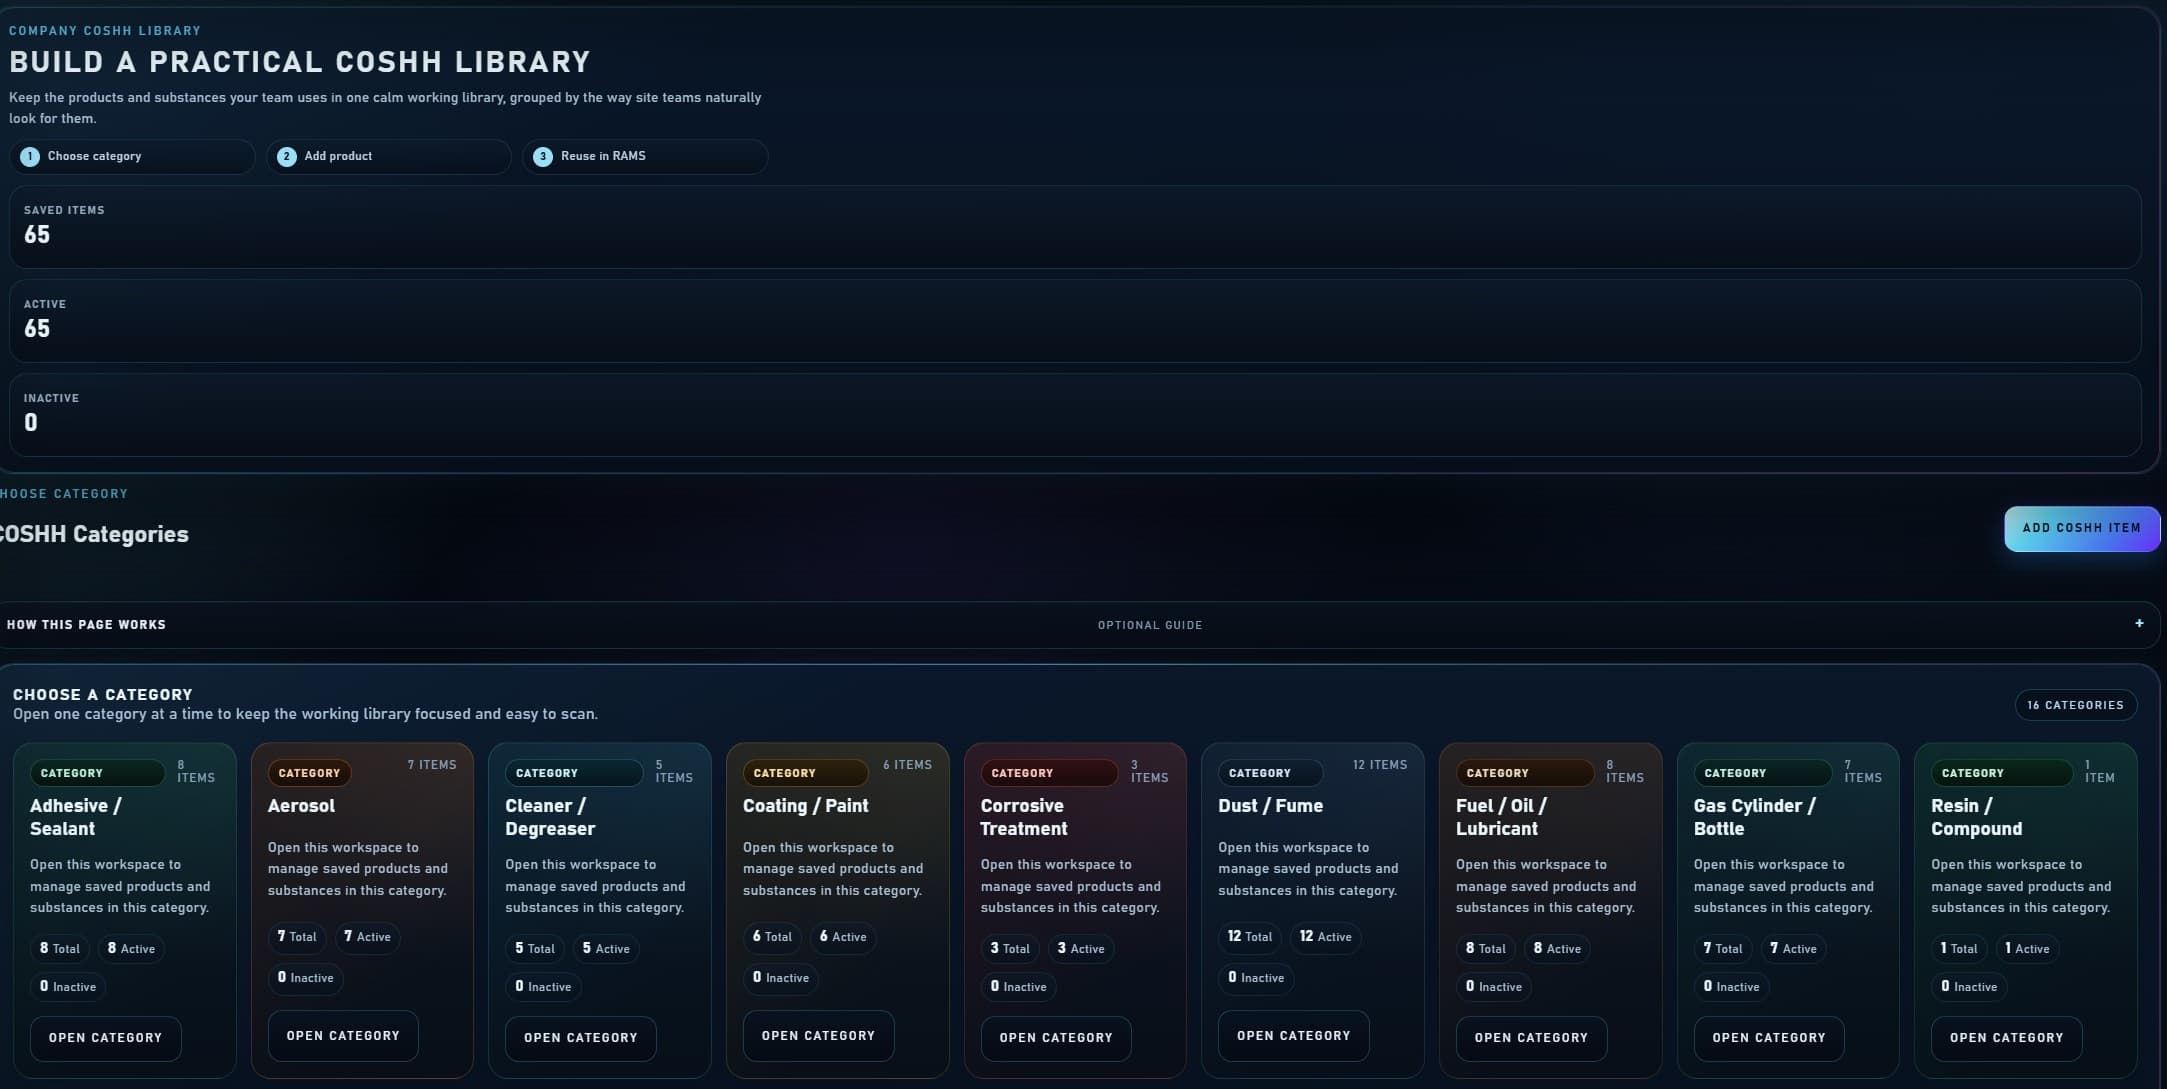
Task: Click the 12 Total chip on Dust / Fume
Action: 1250,936
